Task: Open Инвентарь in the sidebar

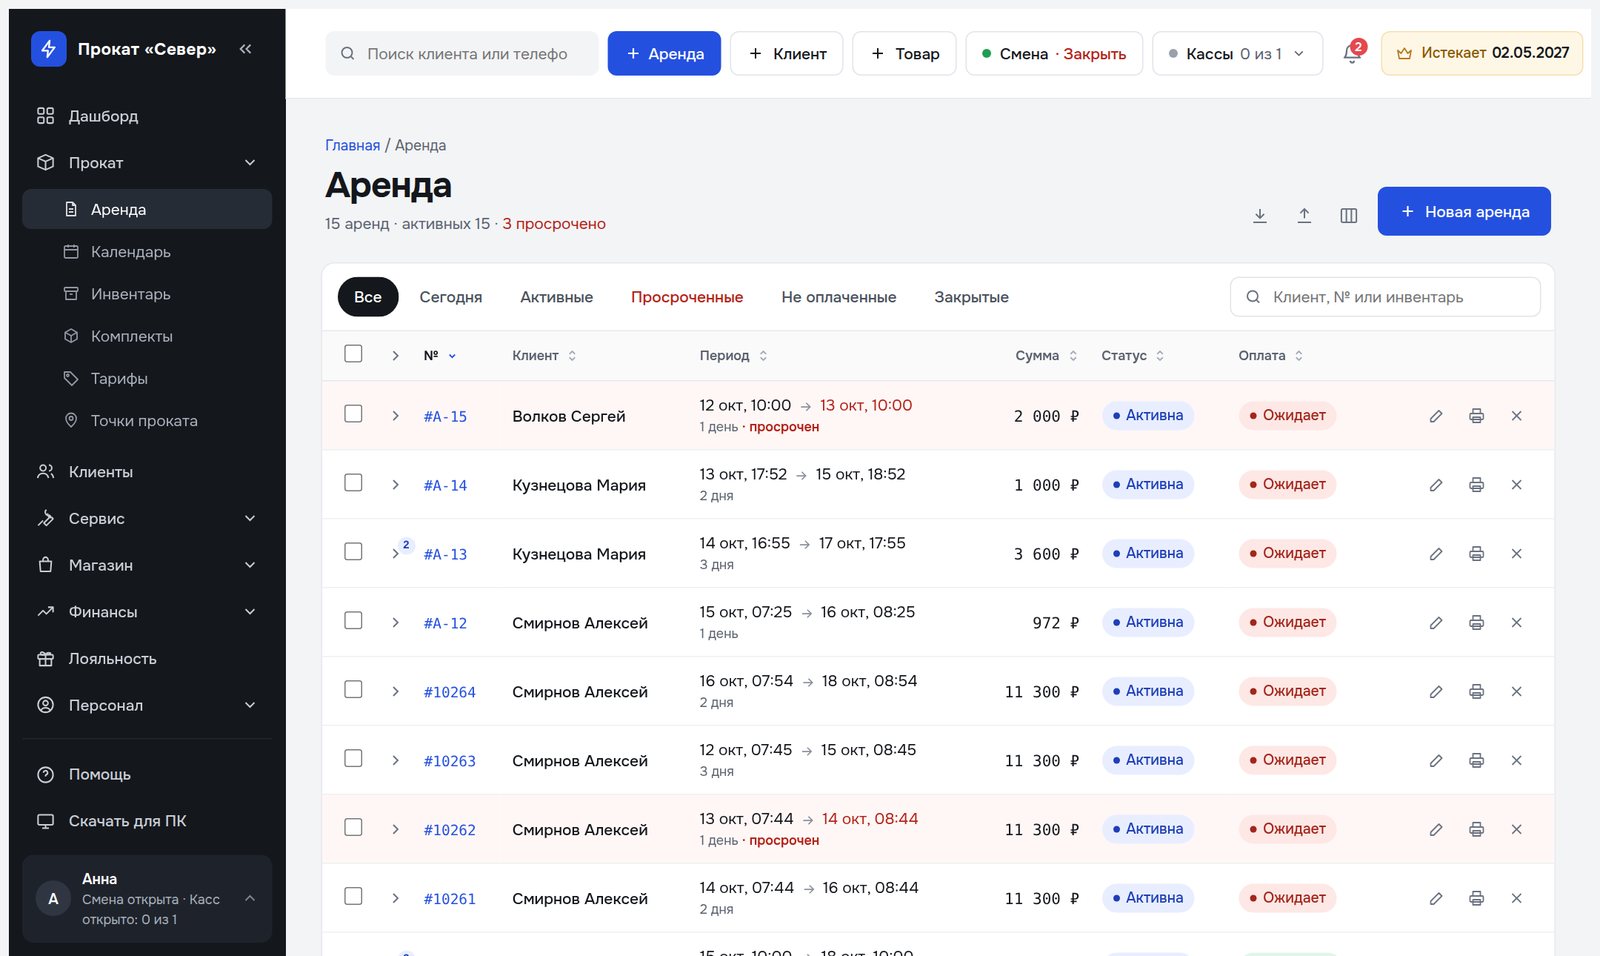Action: click(147, 294)
